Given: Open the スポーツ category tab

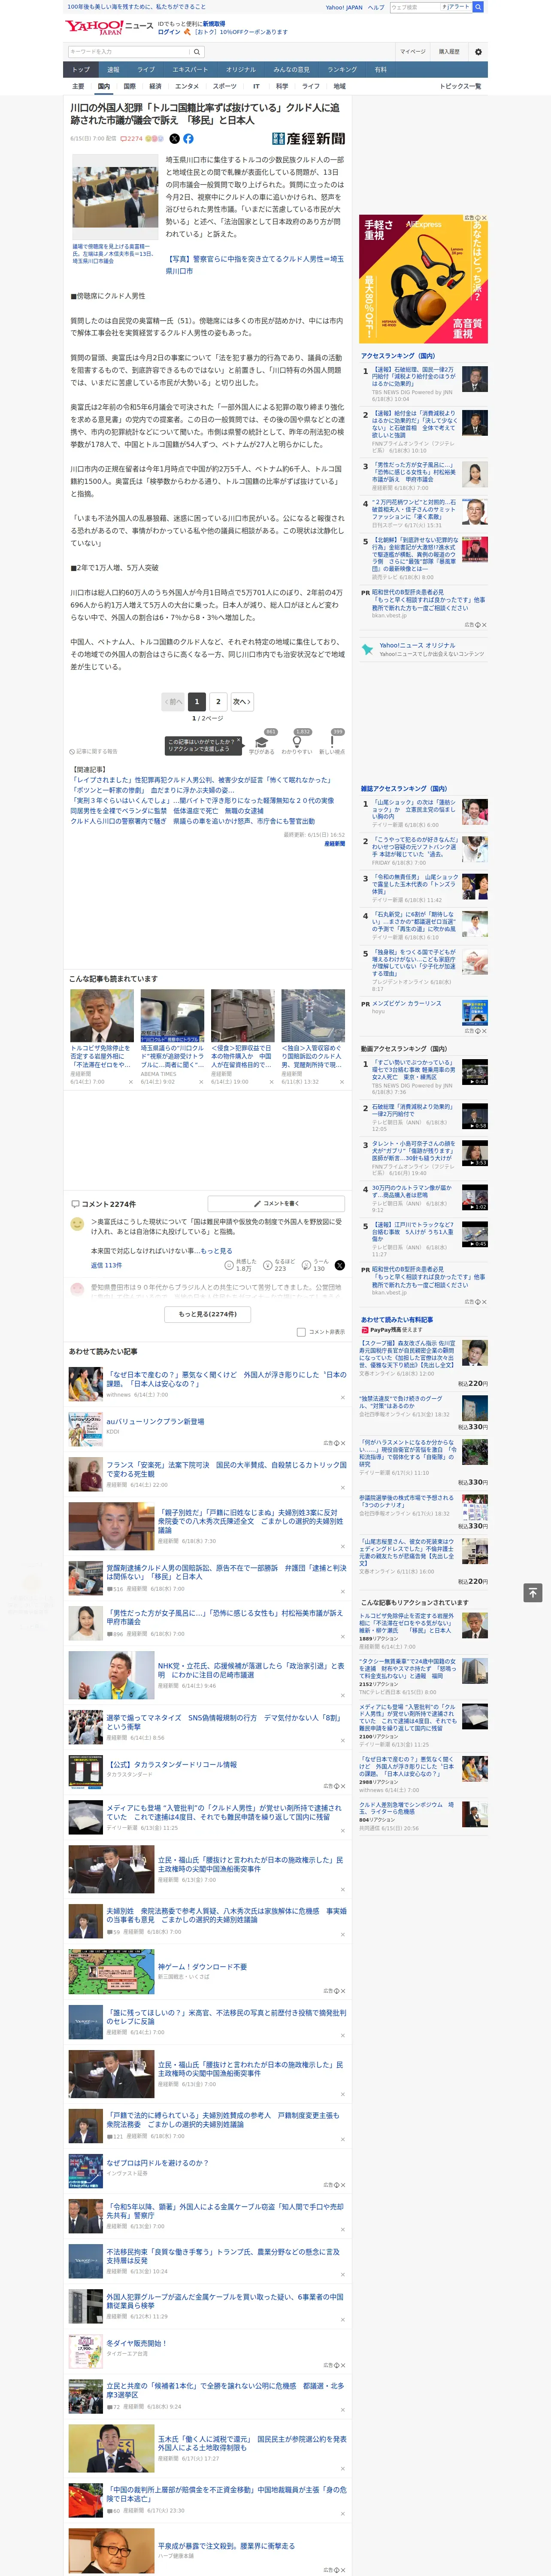Looking at the screenshot, I should 225,86.
